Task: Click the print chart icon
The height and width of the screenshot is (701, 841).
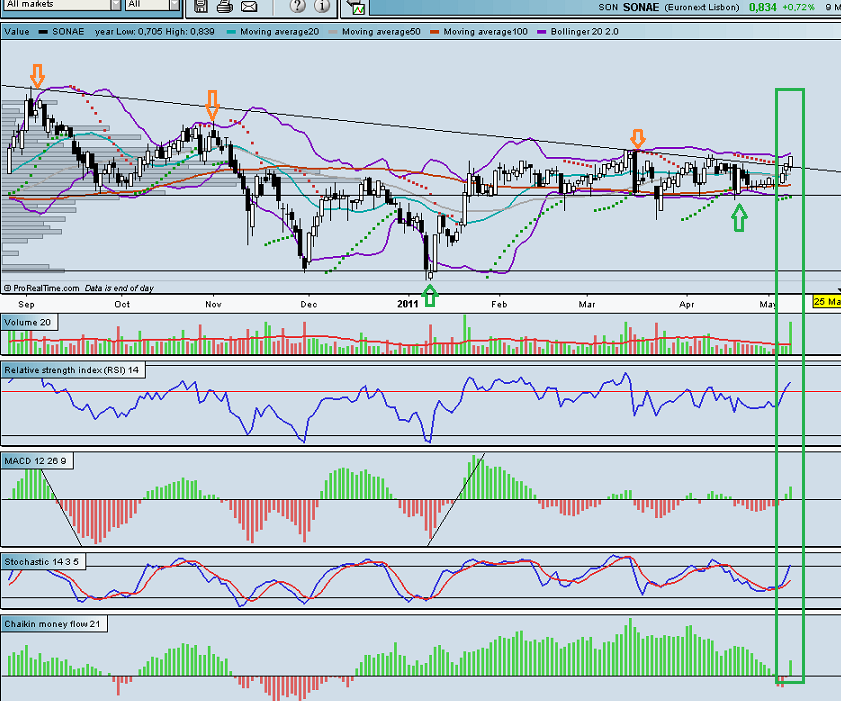Action: 225,6
